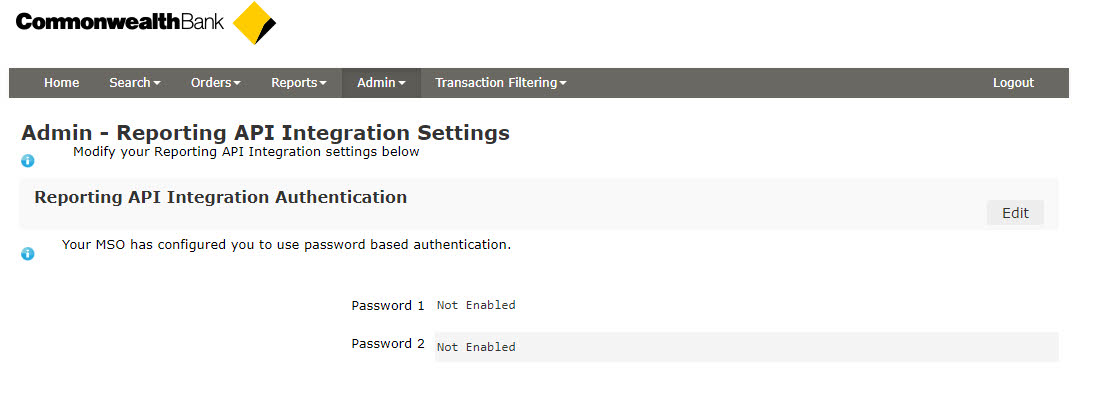1100x417 pixels.
Task: Click the 'Modify your Reporting API Integration settings' text
Action: click(246, 152)
